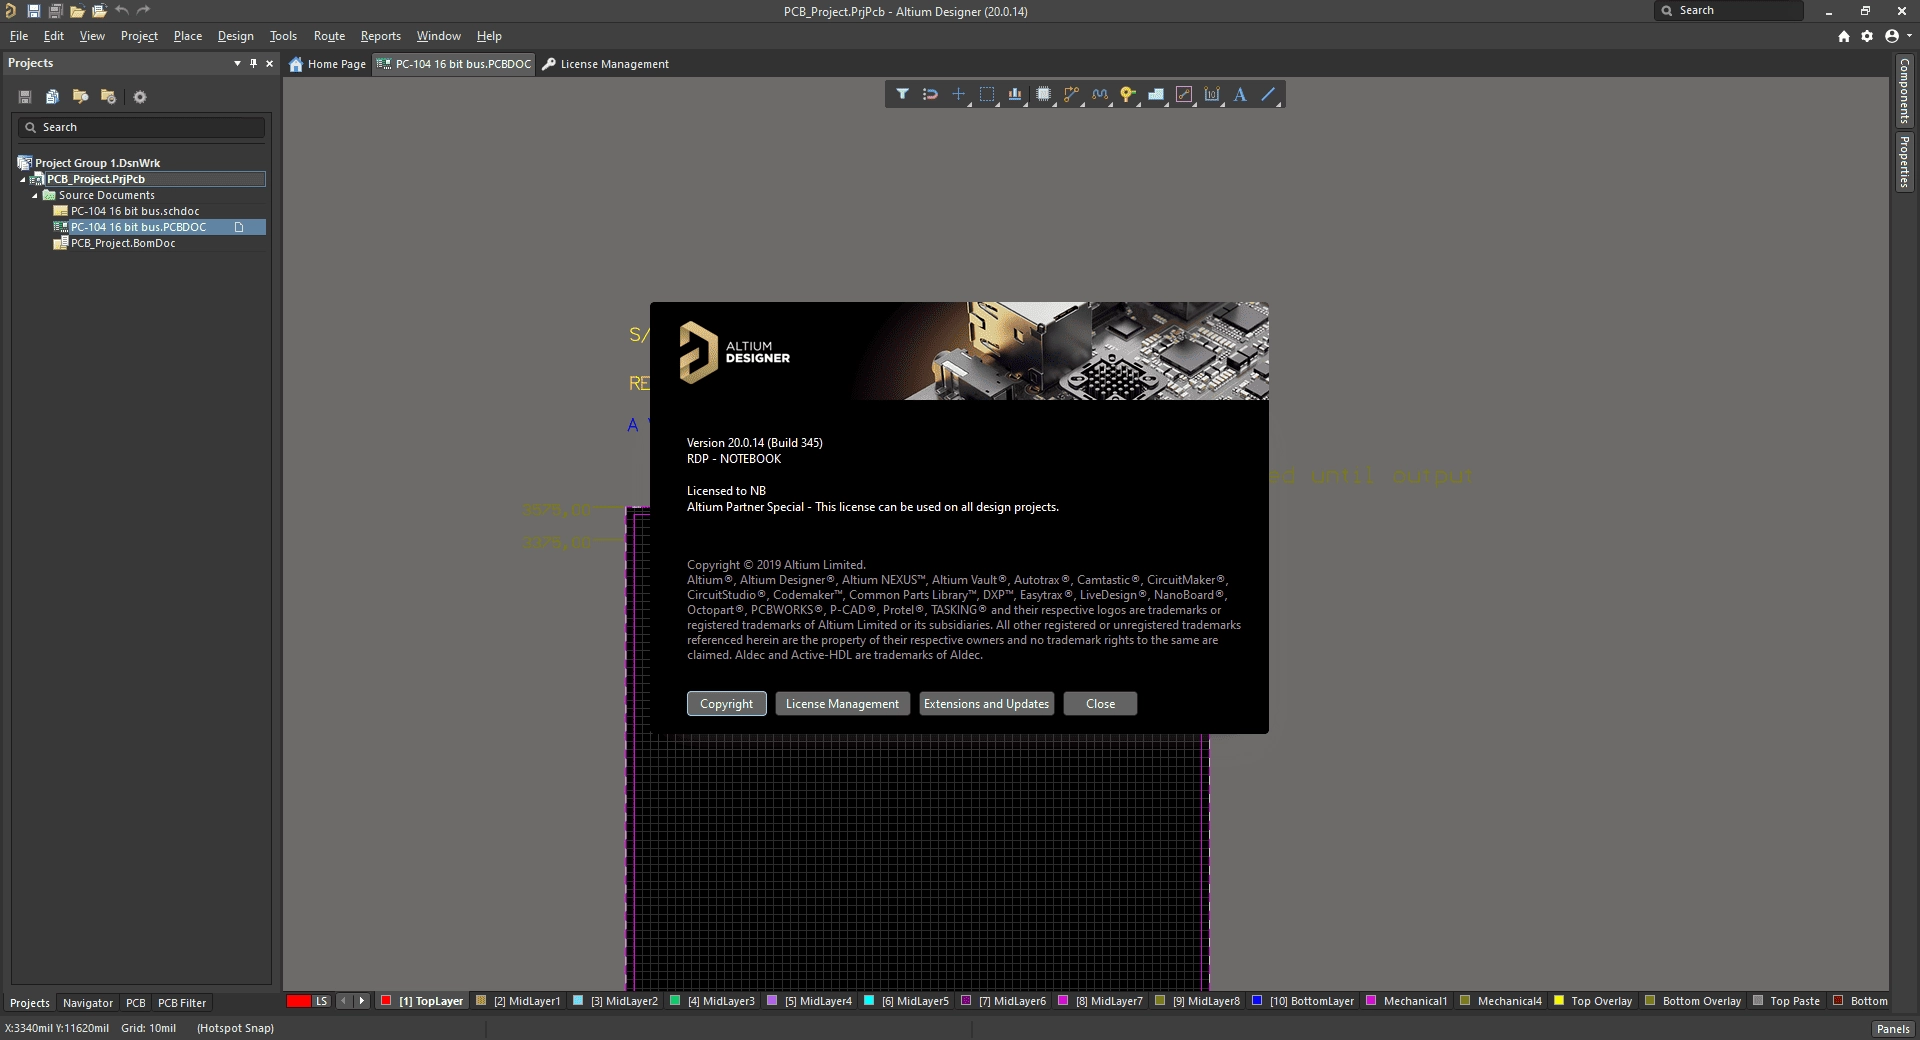
Task: Open the Components side panel tab
Action: [x=1904, y=90]
